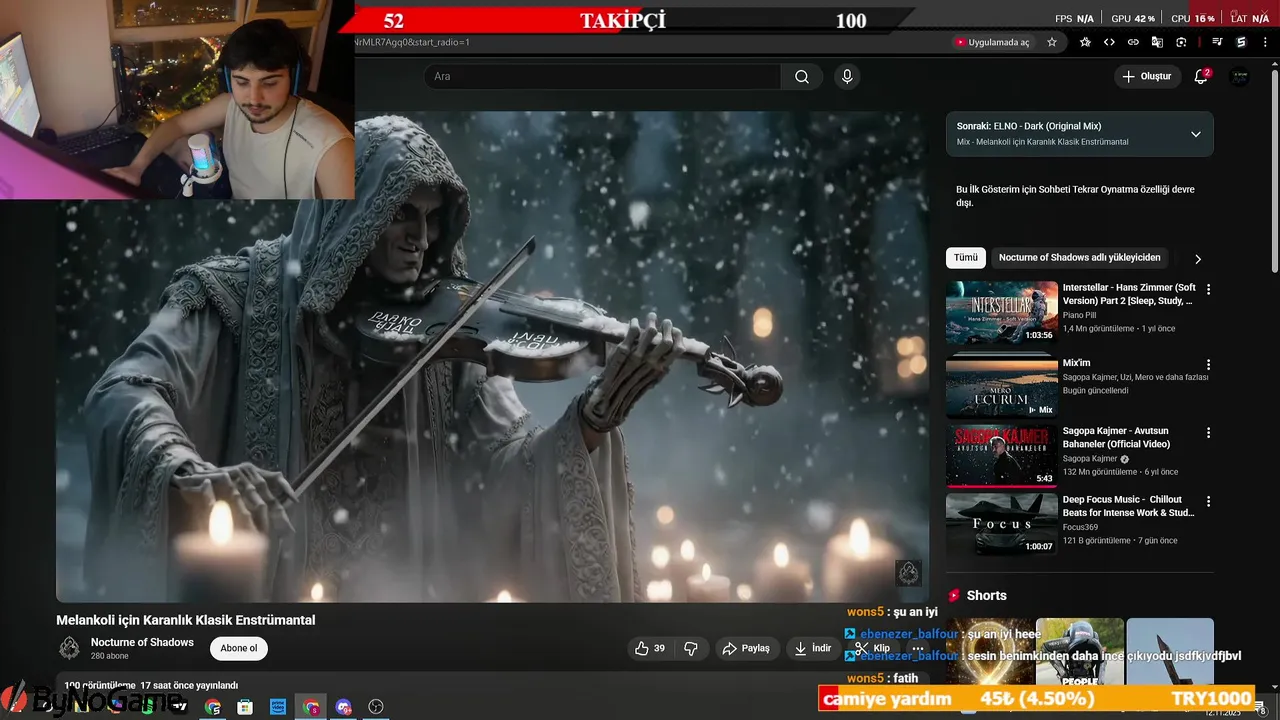Click the Paylaş share button

tap(746, 648)
